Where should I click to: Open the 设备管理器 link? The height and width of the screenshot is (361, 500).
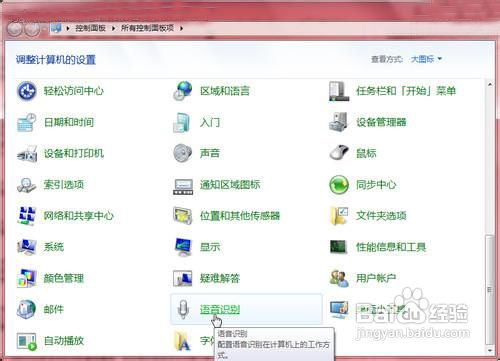pos(381,122)
